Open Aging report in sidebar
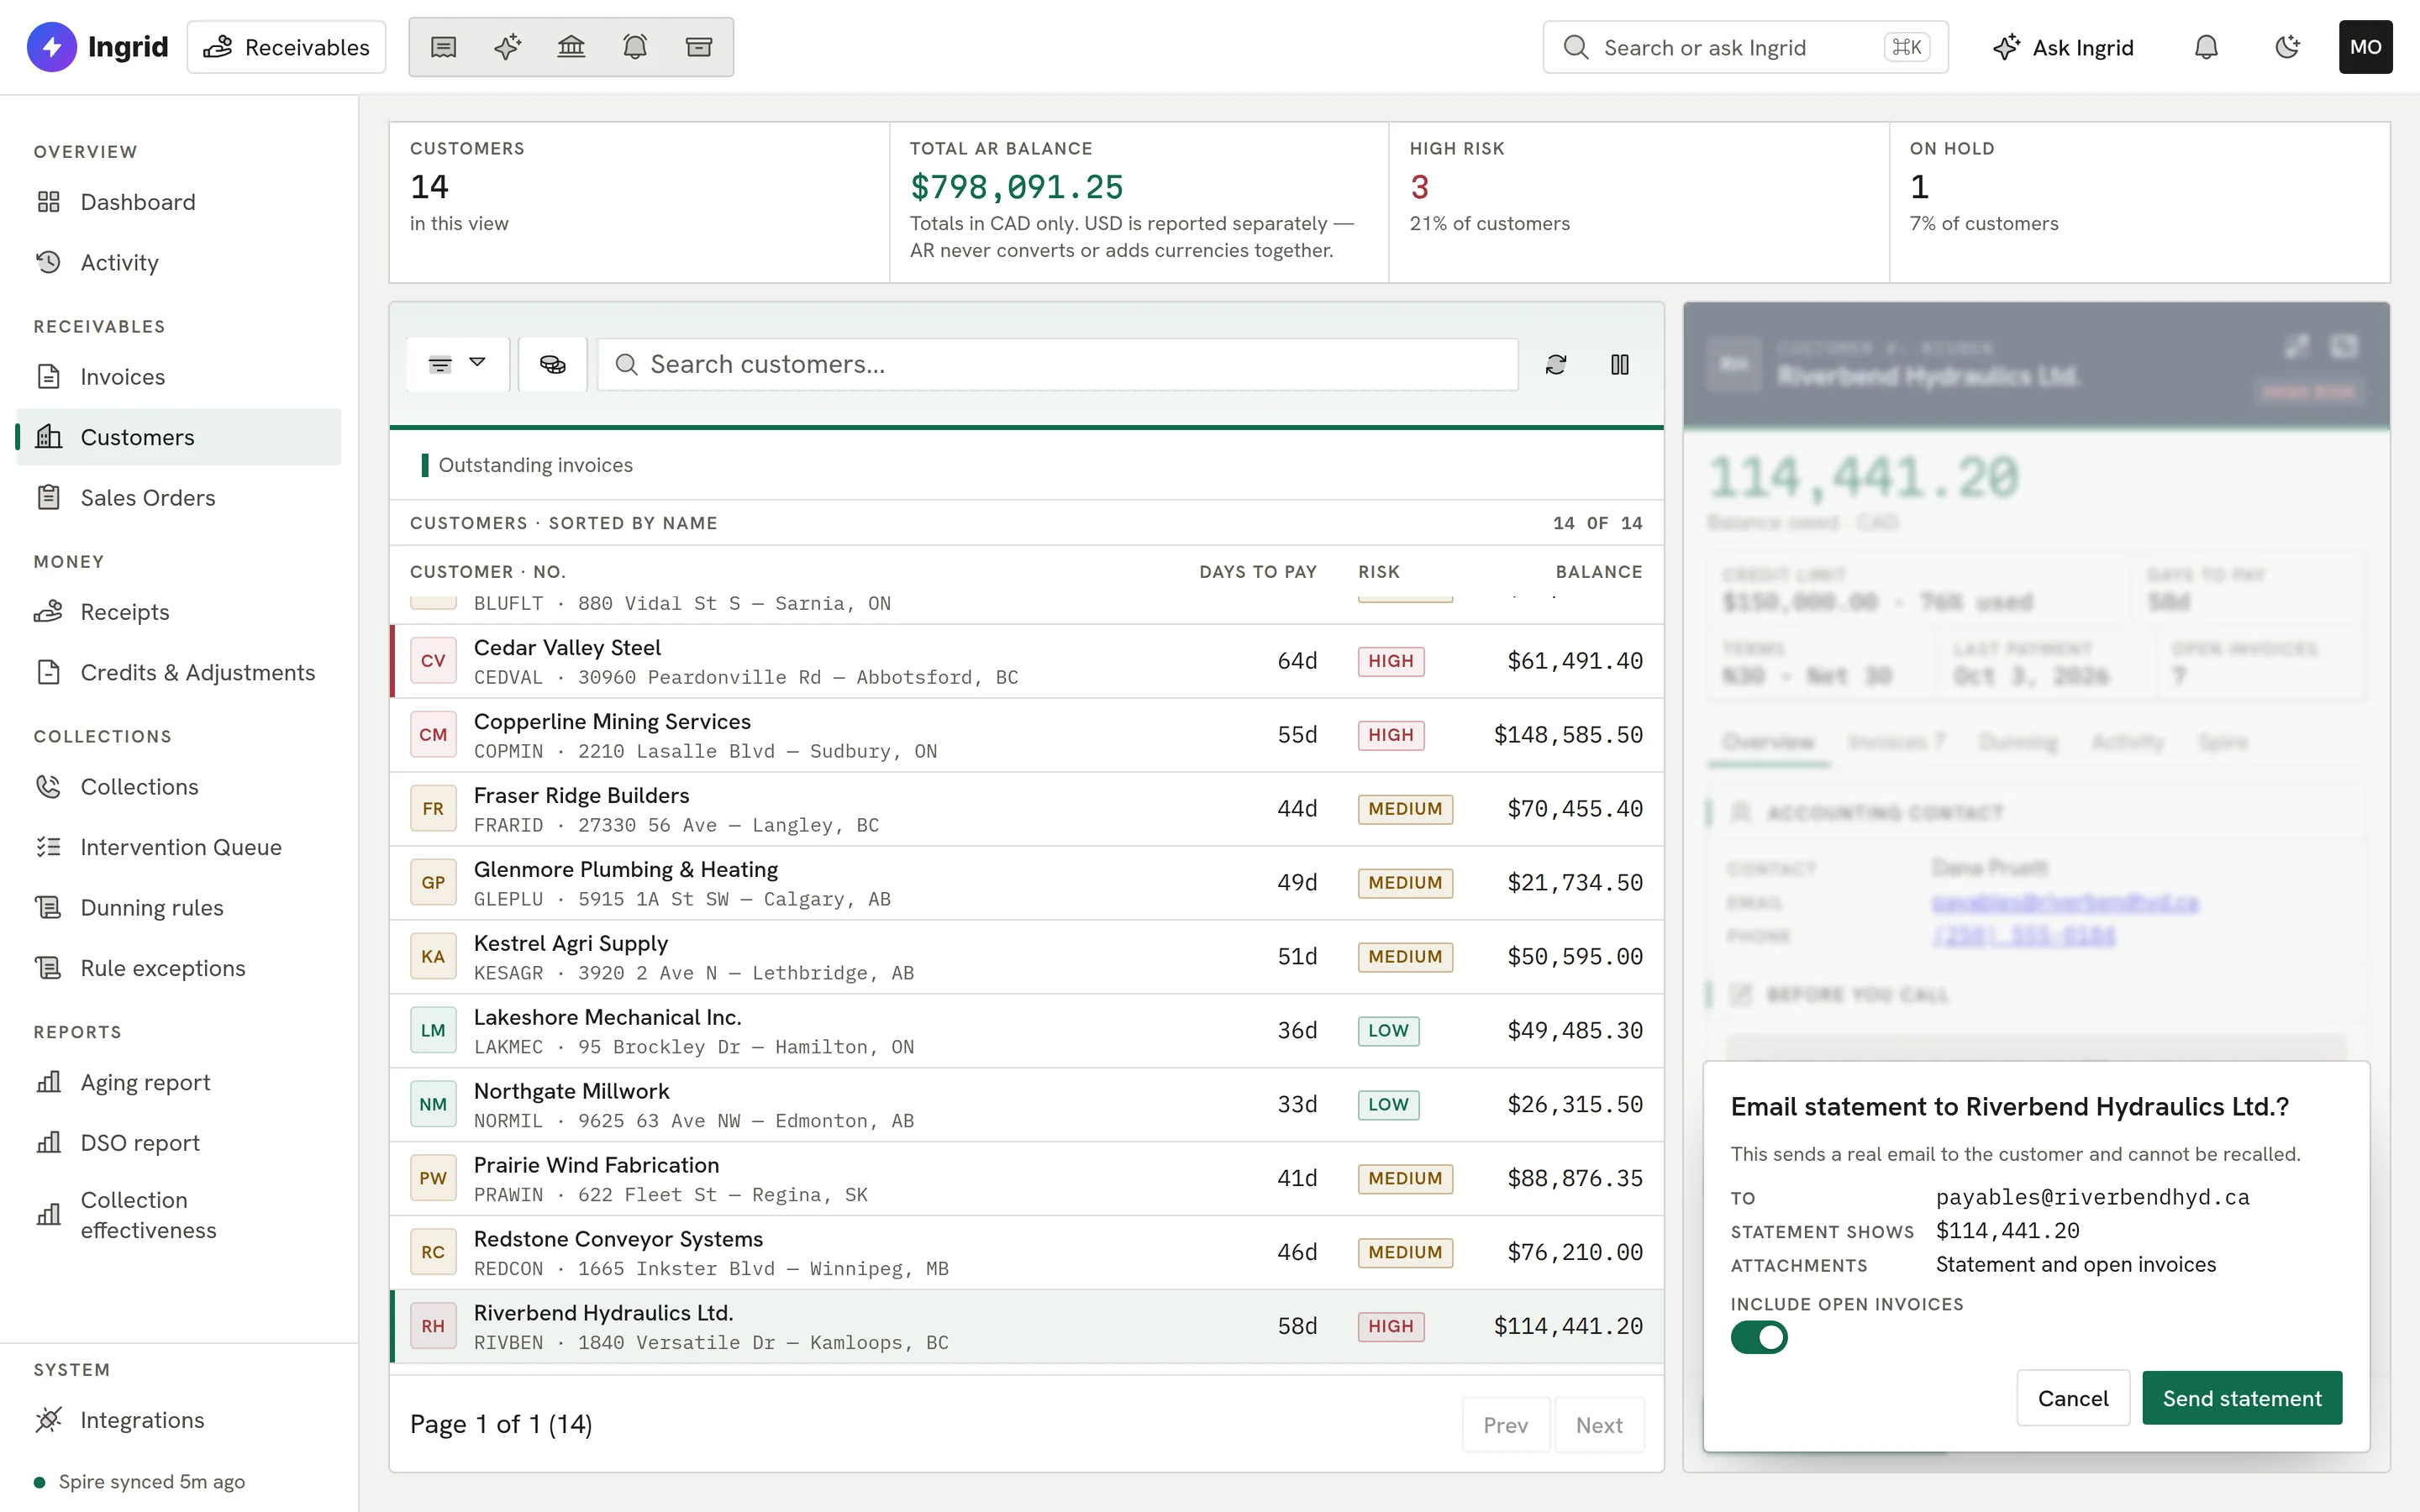This screenshot has height=1512, width=2420. tap(145, 1082)
